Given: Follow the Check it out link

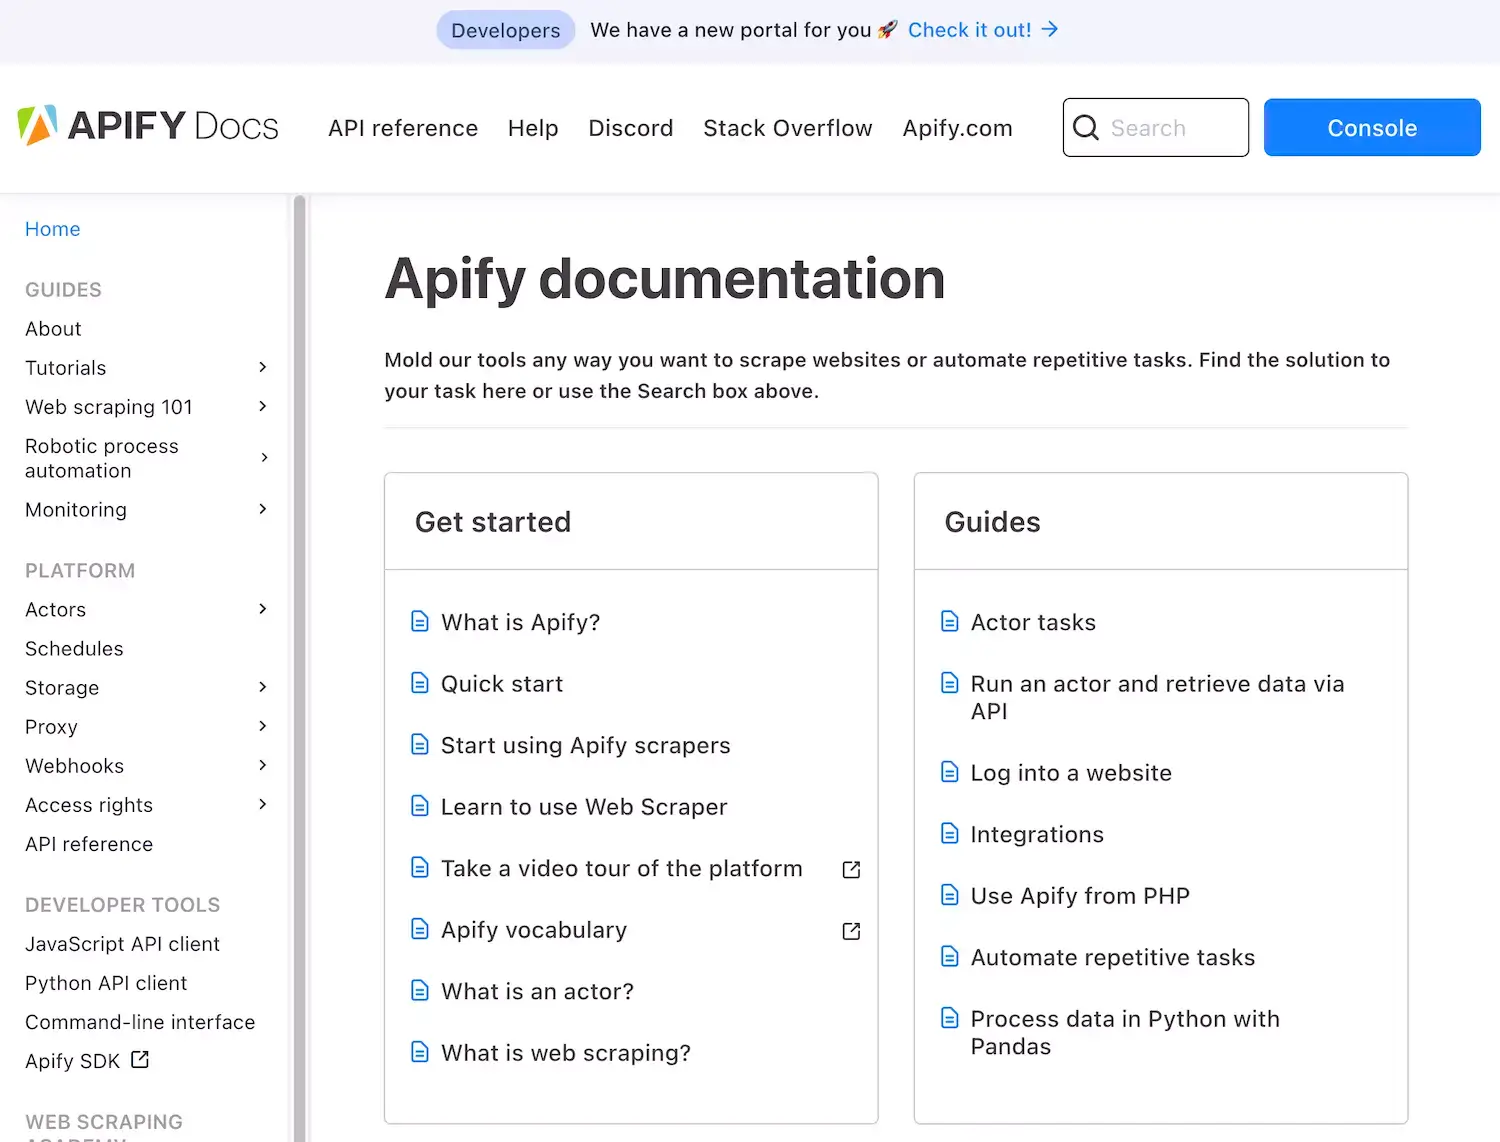Looking at the screenshot, I should click(969, 29).
